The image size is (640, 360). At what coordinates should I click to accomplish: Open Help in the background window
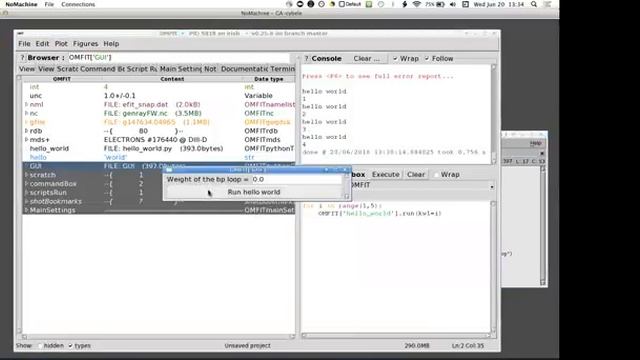click(x=536, y=143)
